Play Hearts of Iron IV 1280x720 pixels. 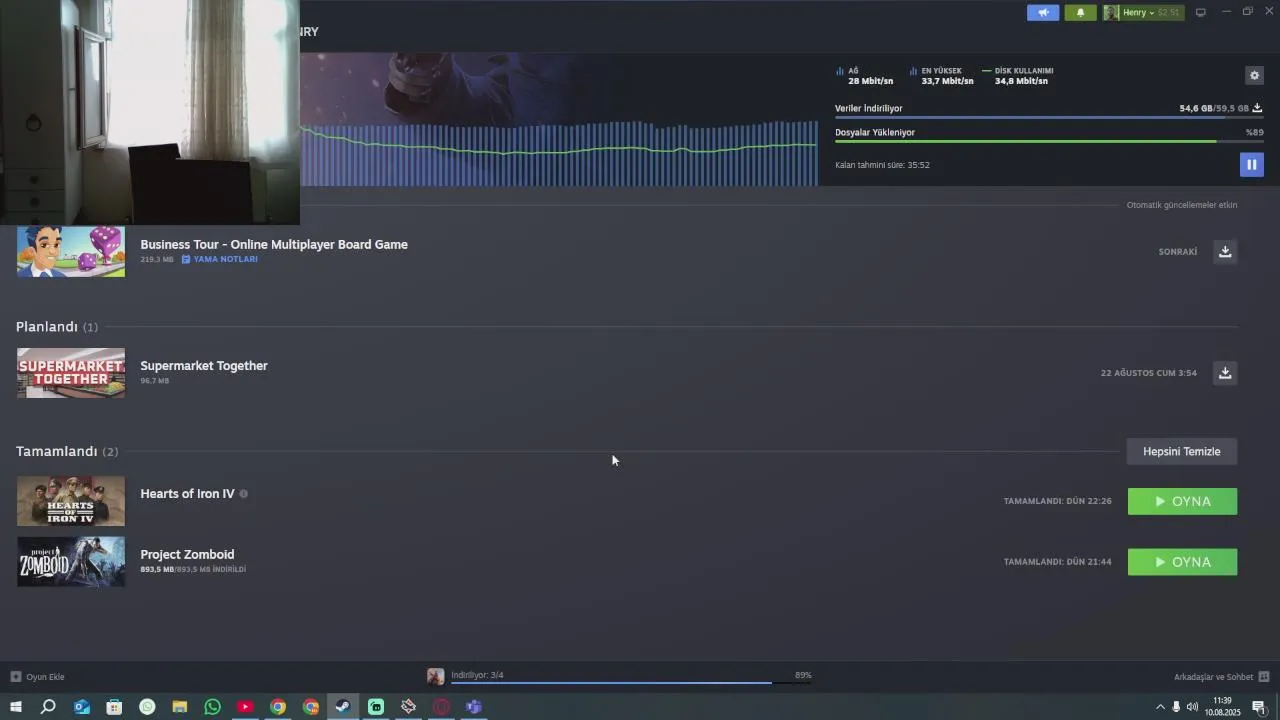click(x=1182, y=501)
